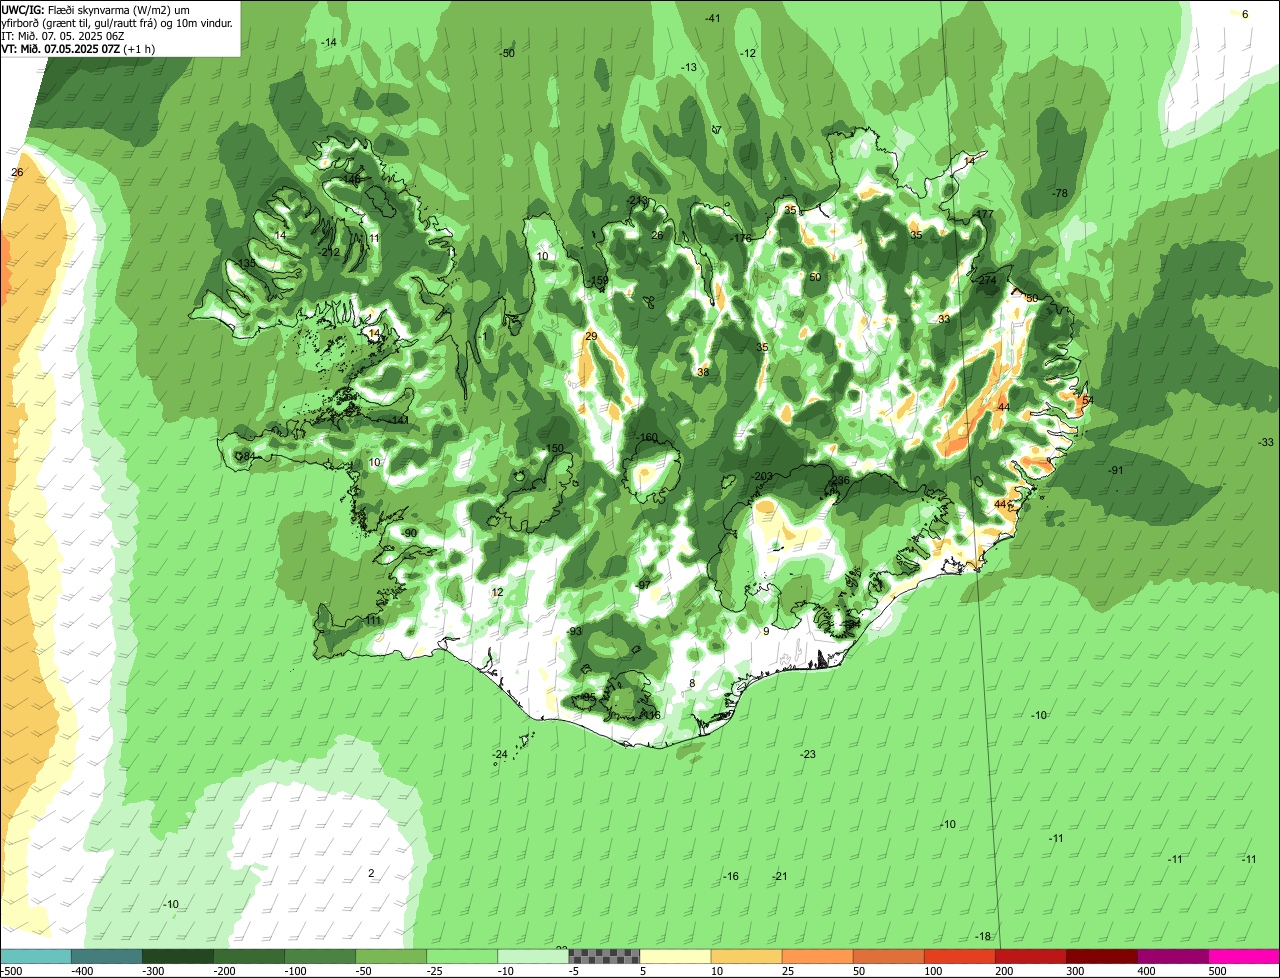
Task: Click the "-213" value on the map
Action: (637, 201)
